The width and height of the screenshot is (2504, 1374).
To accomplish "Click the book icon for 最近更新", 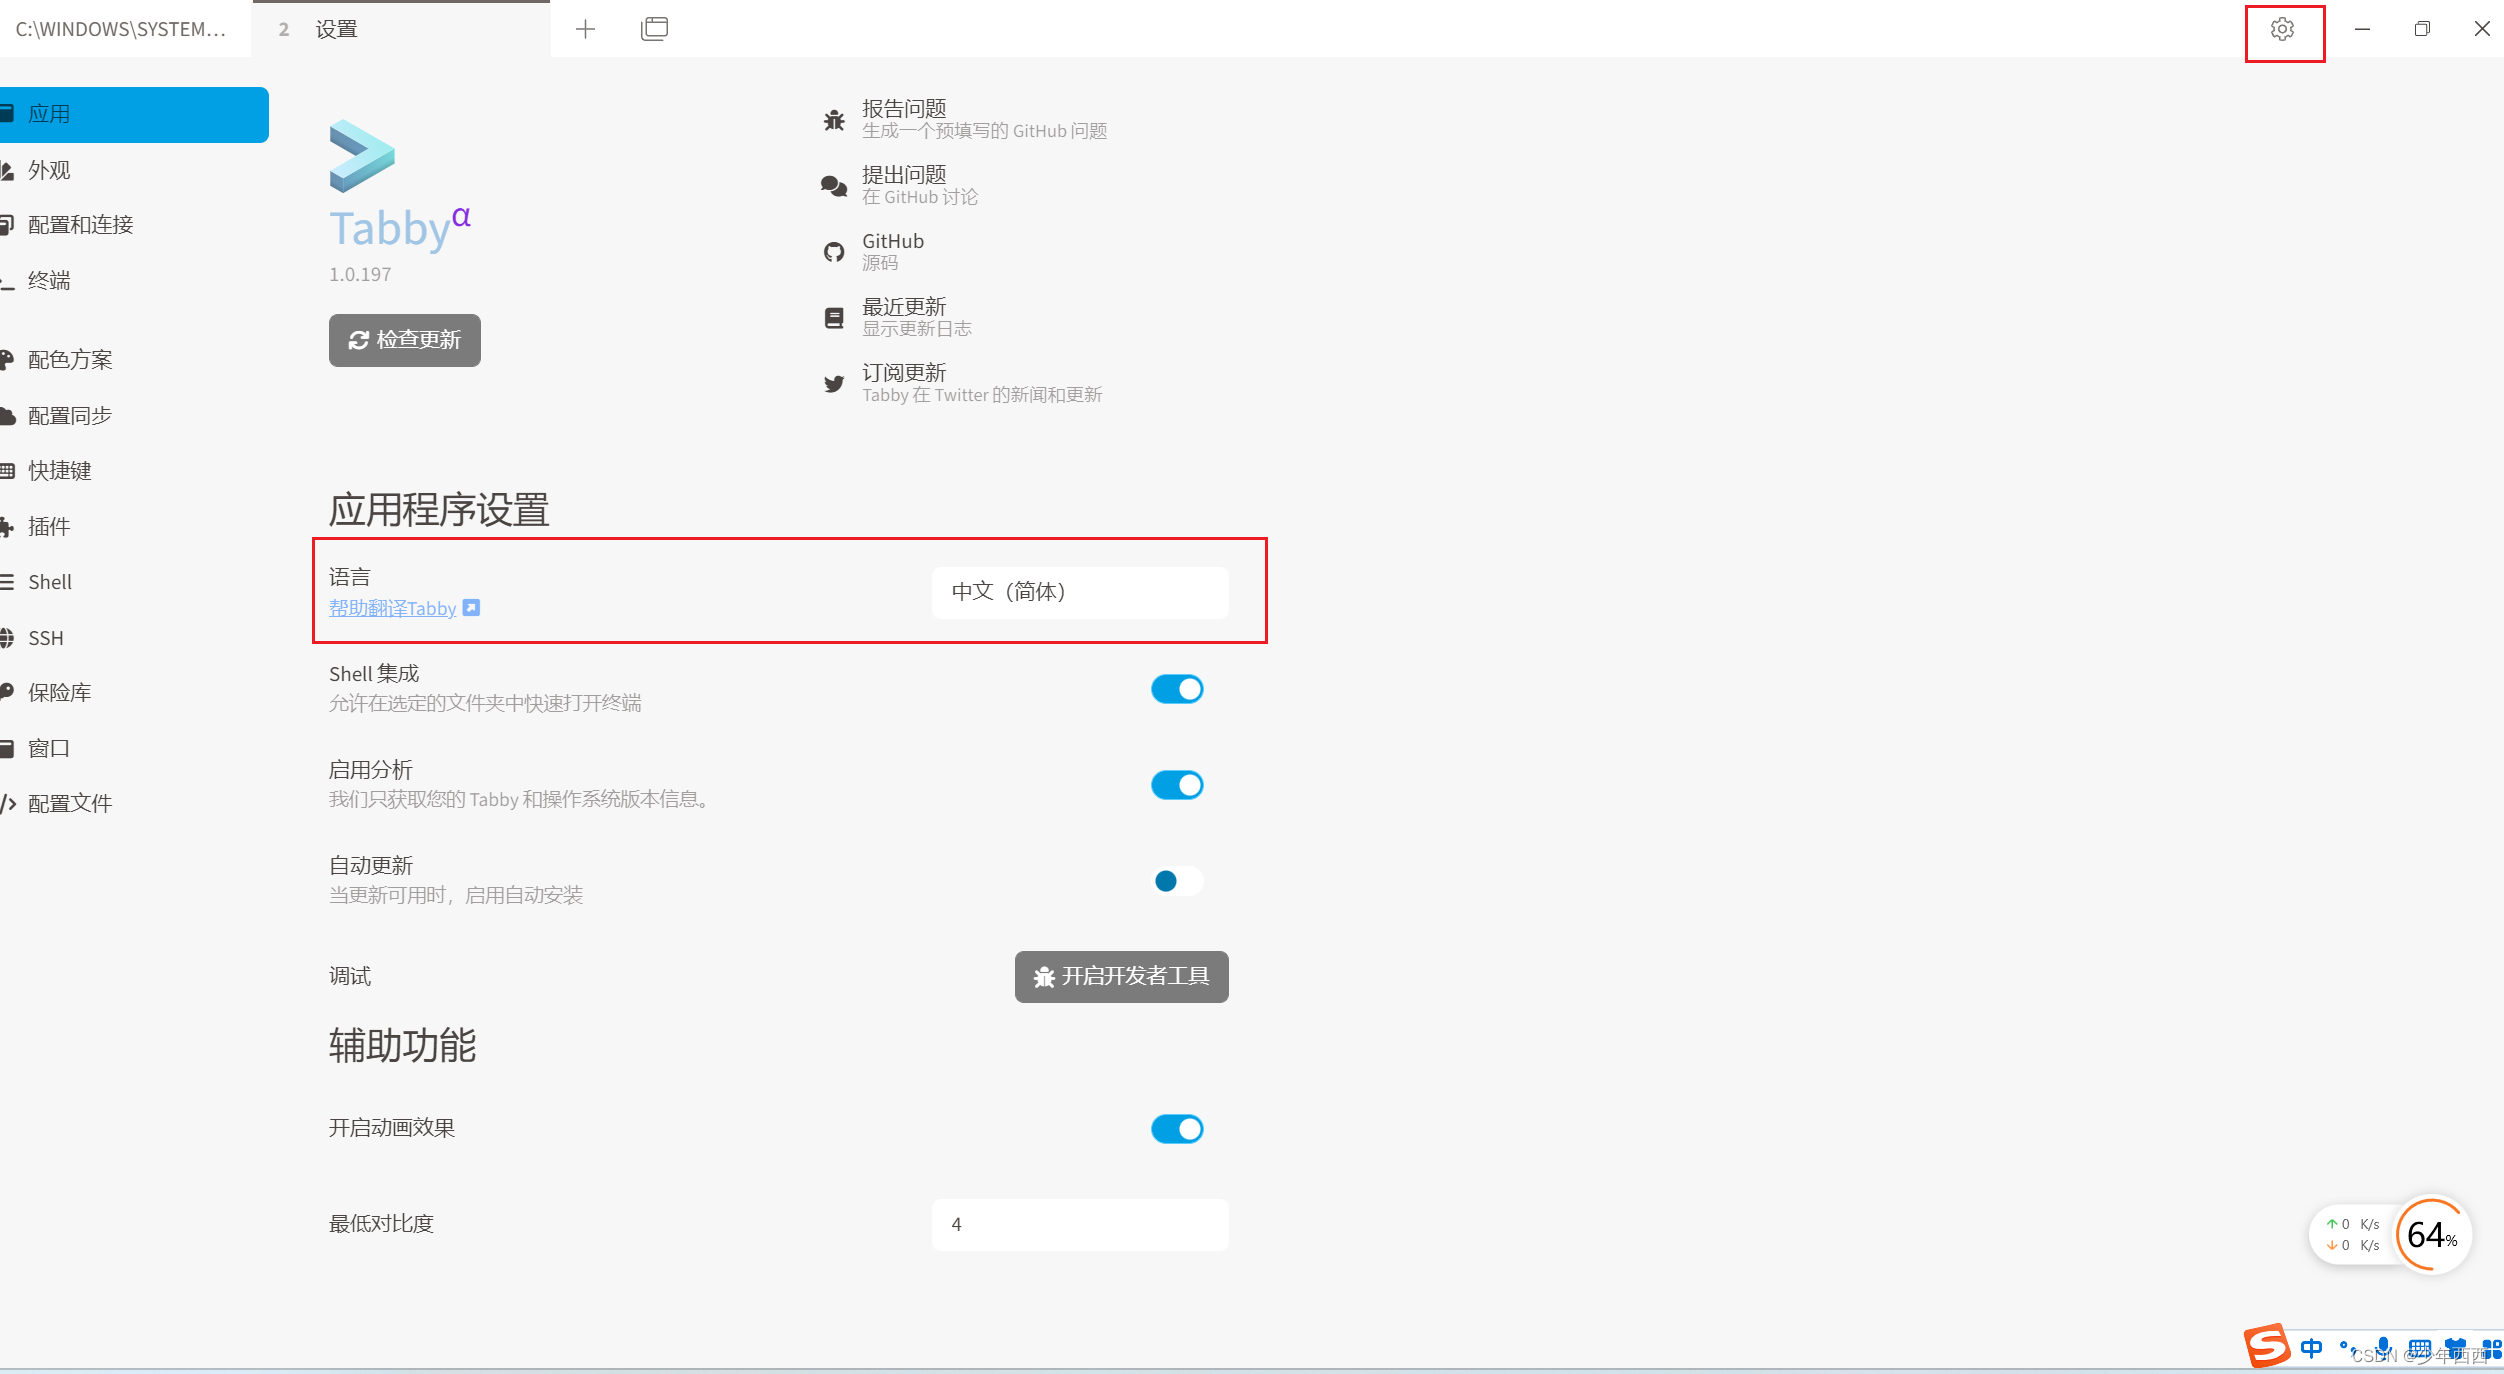I will point(834,318).
